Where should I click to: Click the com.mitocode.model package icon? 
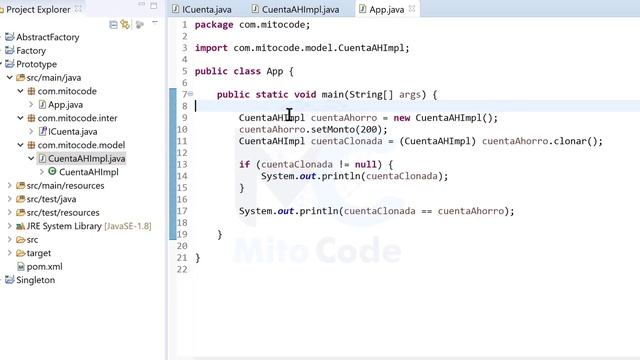31,145
